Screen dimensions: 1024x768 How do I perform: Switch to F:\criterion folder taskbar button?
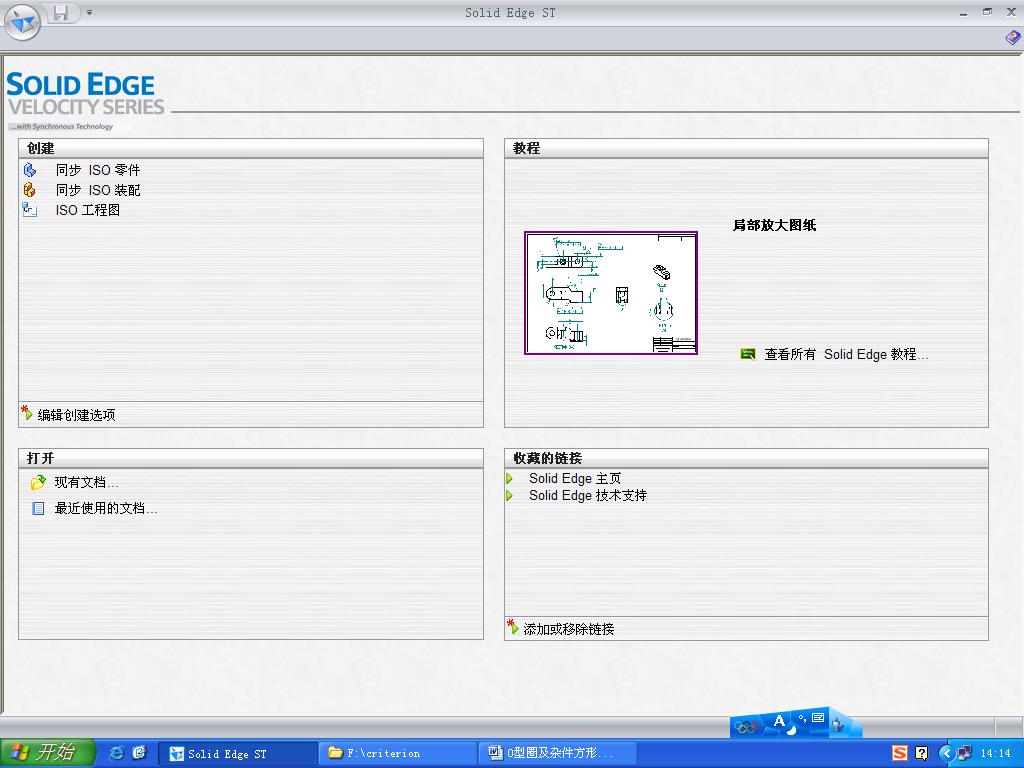397,754
